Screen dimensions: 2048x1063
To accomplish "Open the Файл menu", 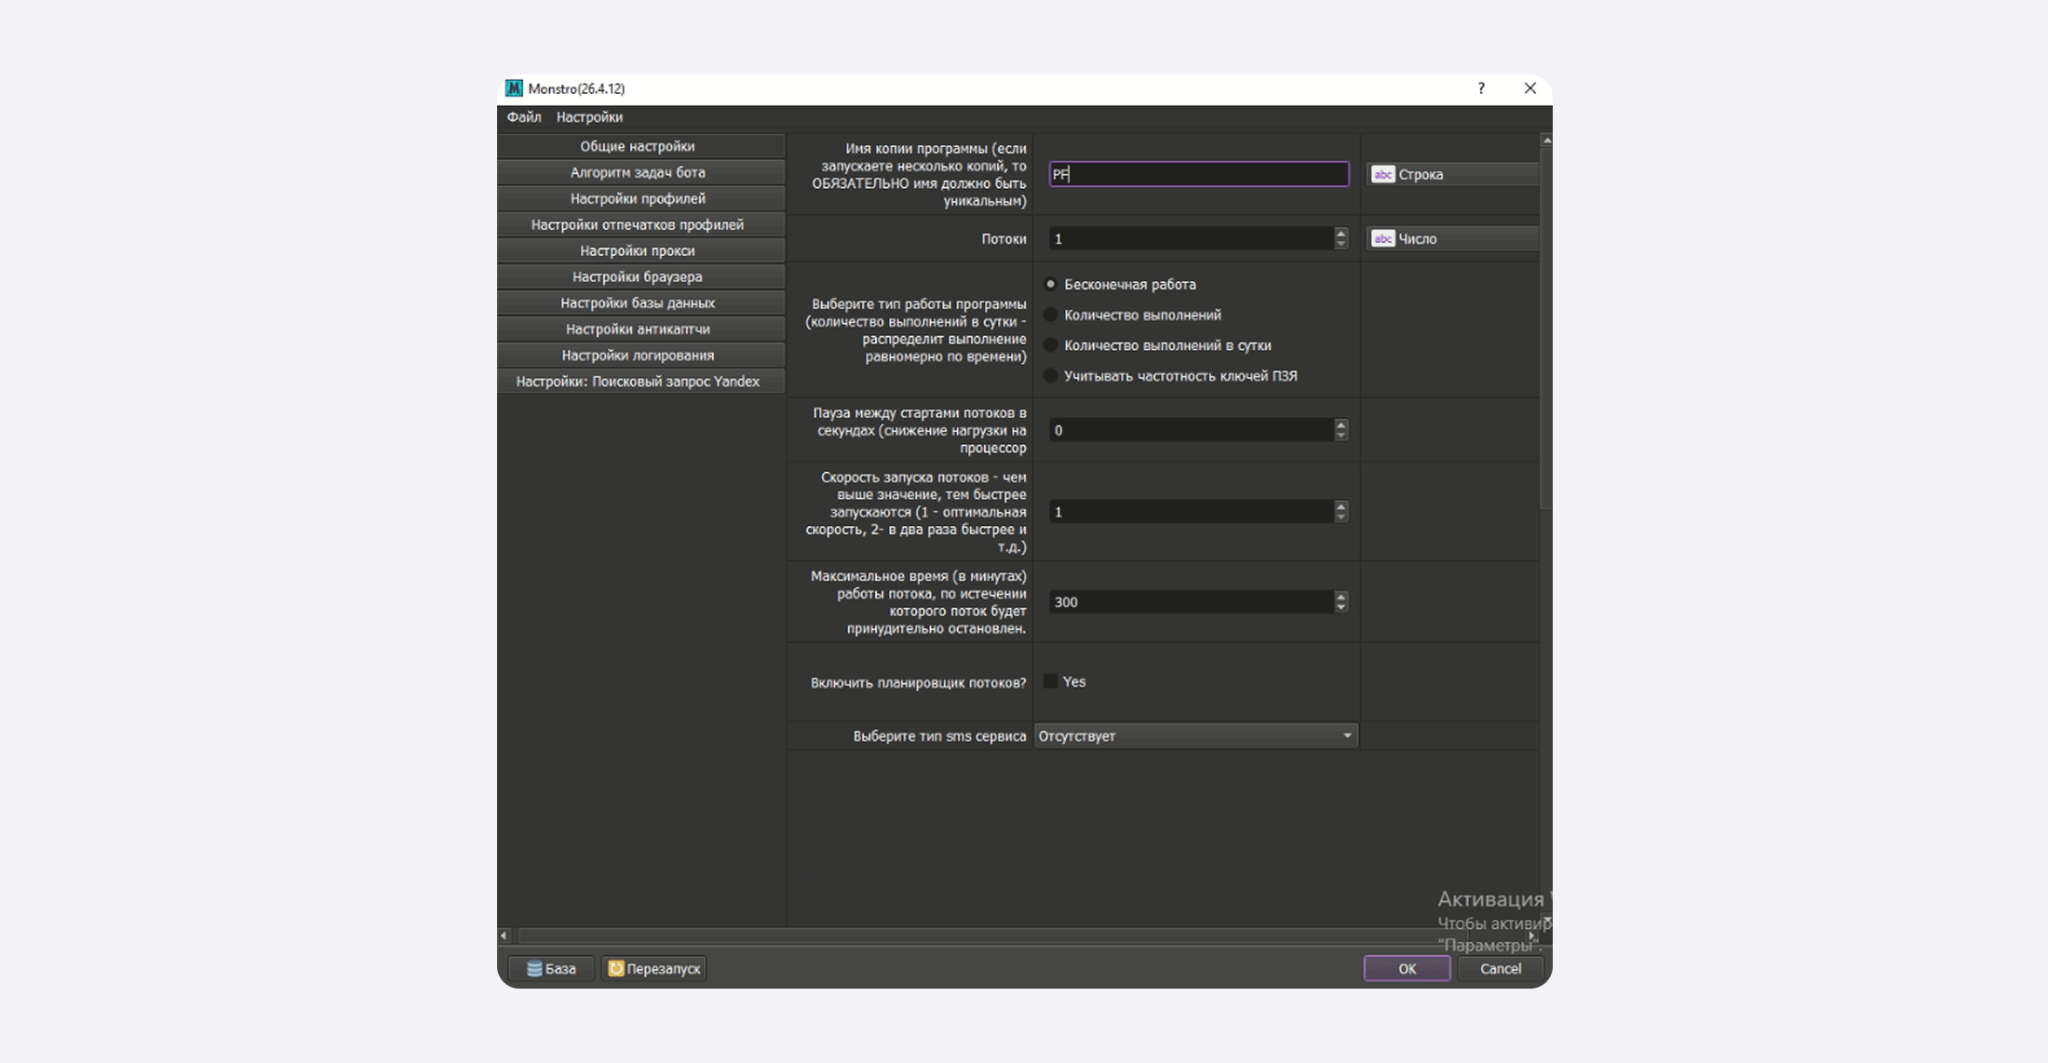I will click(524, 117).
